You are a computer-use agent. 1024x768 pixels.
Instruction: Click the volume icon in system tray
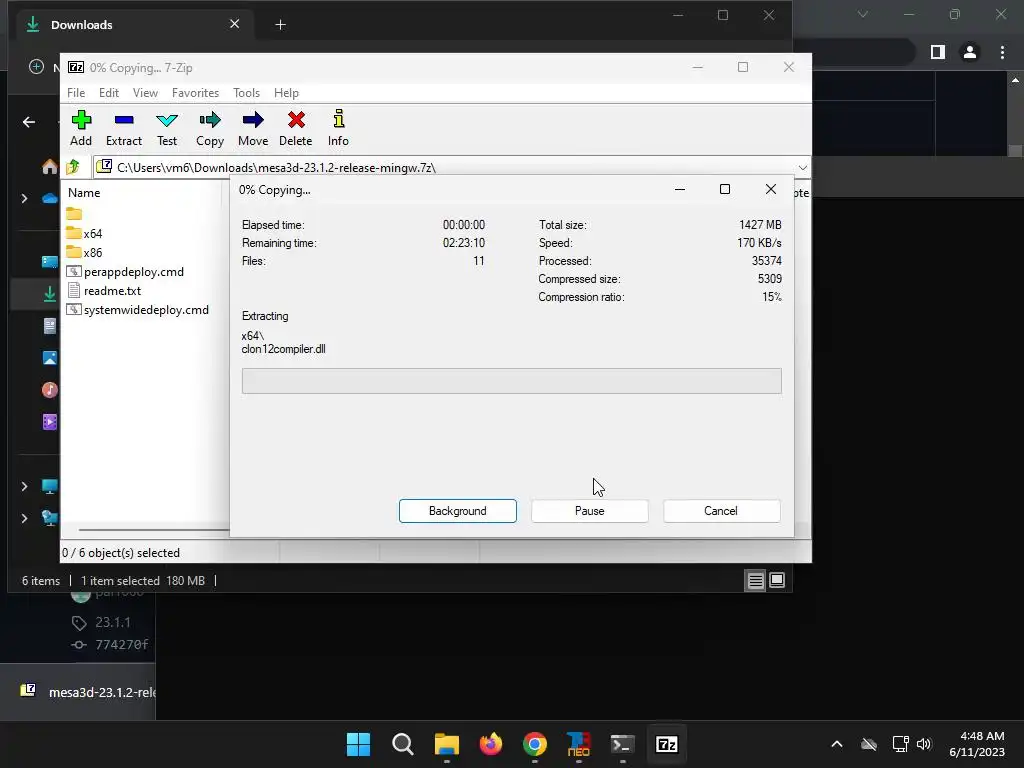tap(924, 744)
